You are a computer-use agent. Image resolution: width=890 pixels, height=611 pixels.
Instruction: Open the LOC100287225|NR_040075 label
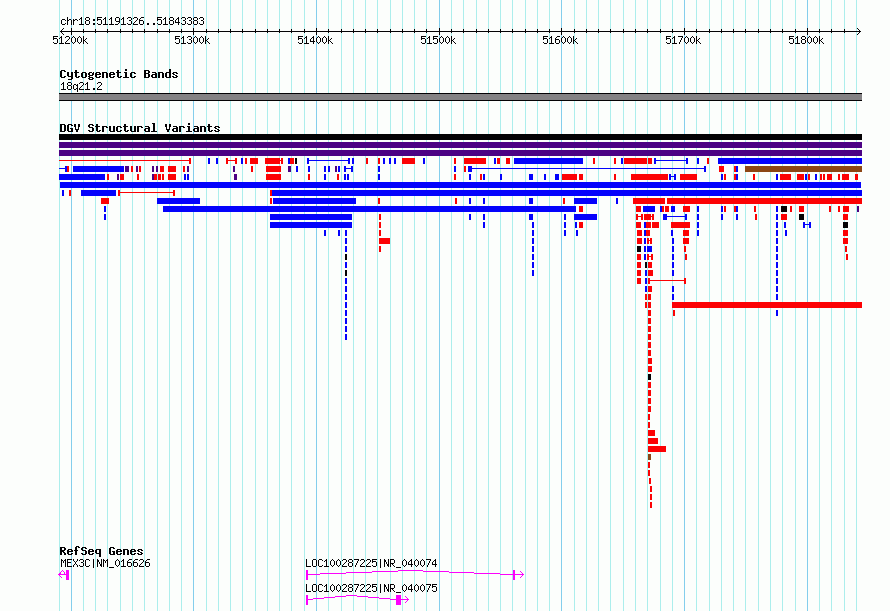371,588
